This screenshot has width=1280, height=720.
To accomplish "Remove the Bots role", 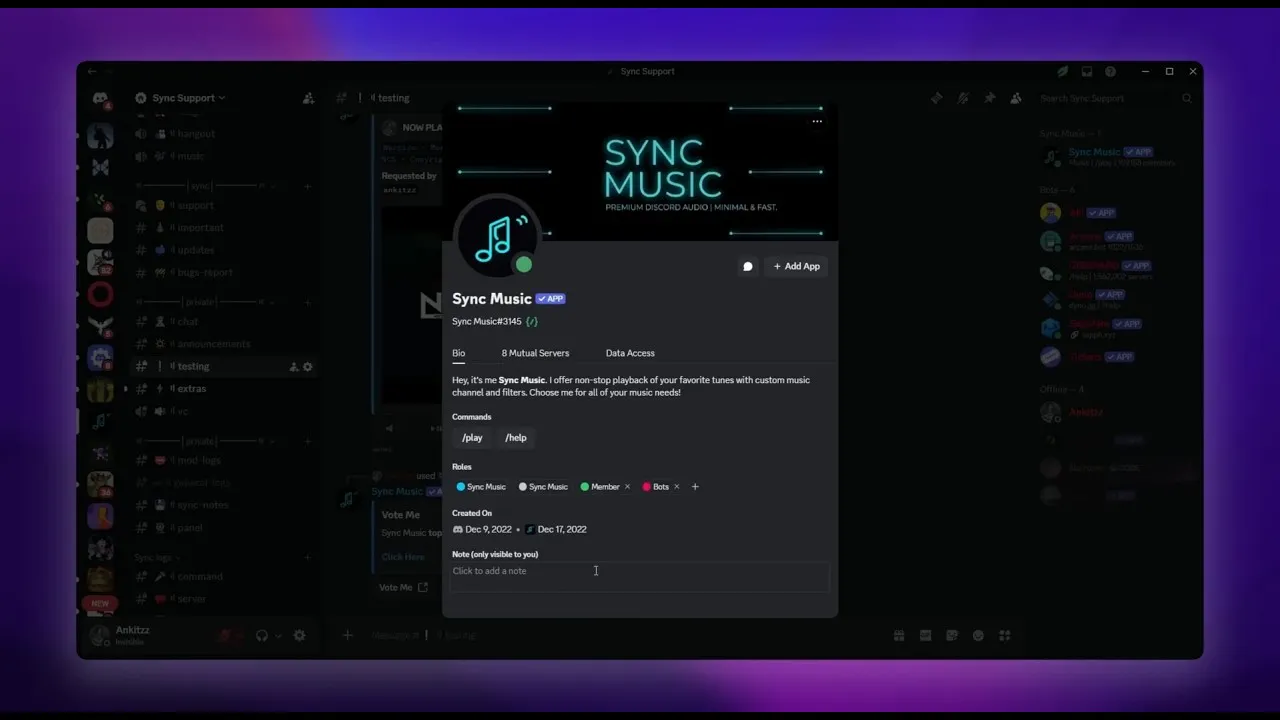I will 676,487.
